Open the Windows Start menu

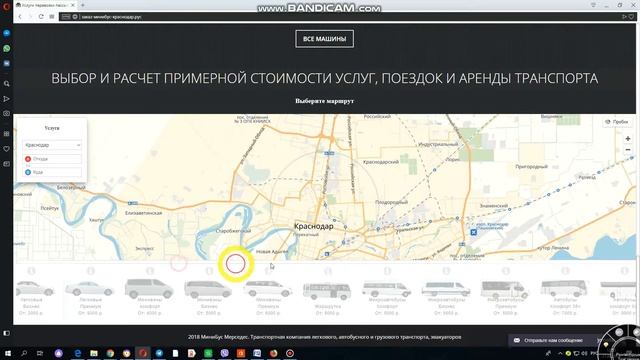pos(7,353)
